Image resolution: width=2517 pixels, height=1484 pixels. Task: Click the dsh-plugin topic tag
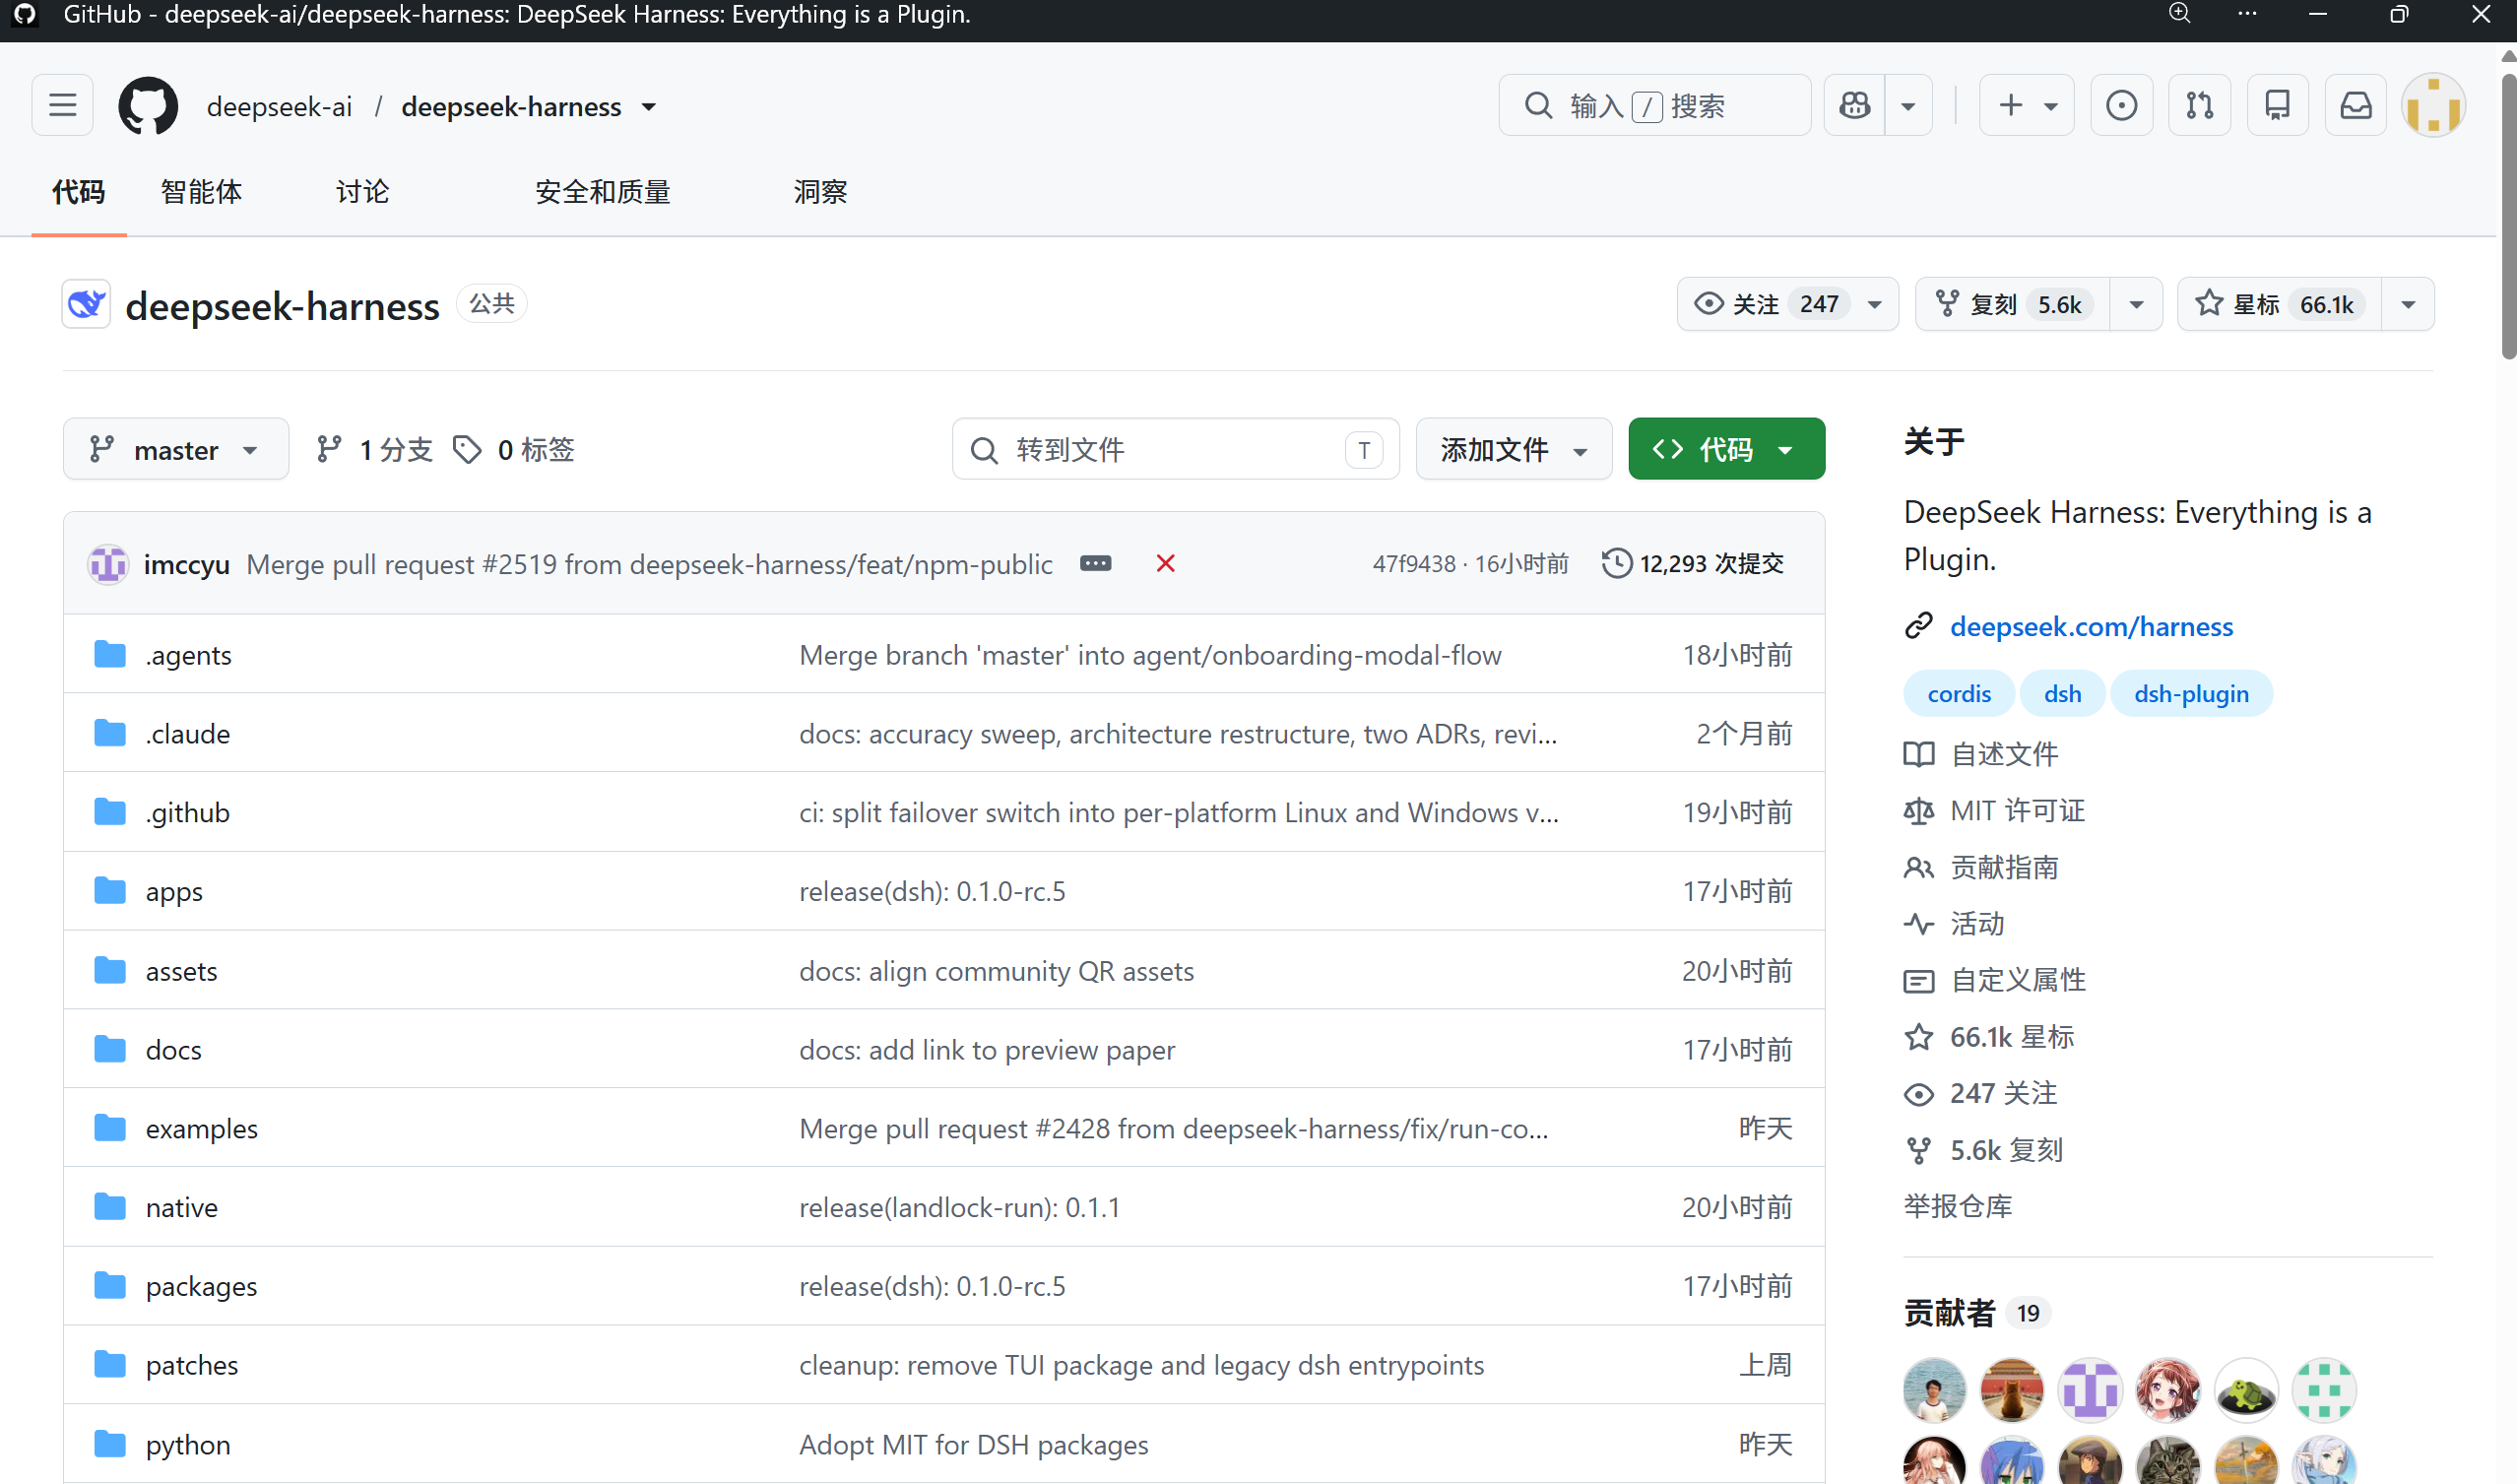pos(2191,694)
